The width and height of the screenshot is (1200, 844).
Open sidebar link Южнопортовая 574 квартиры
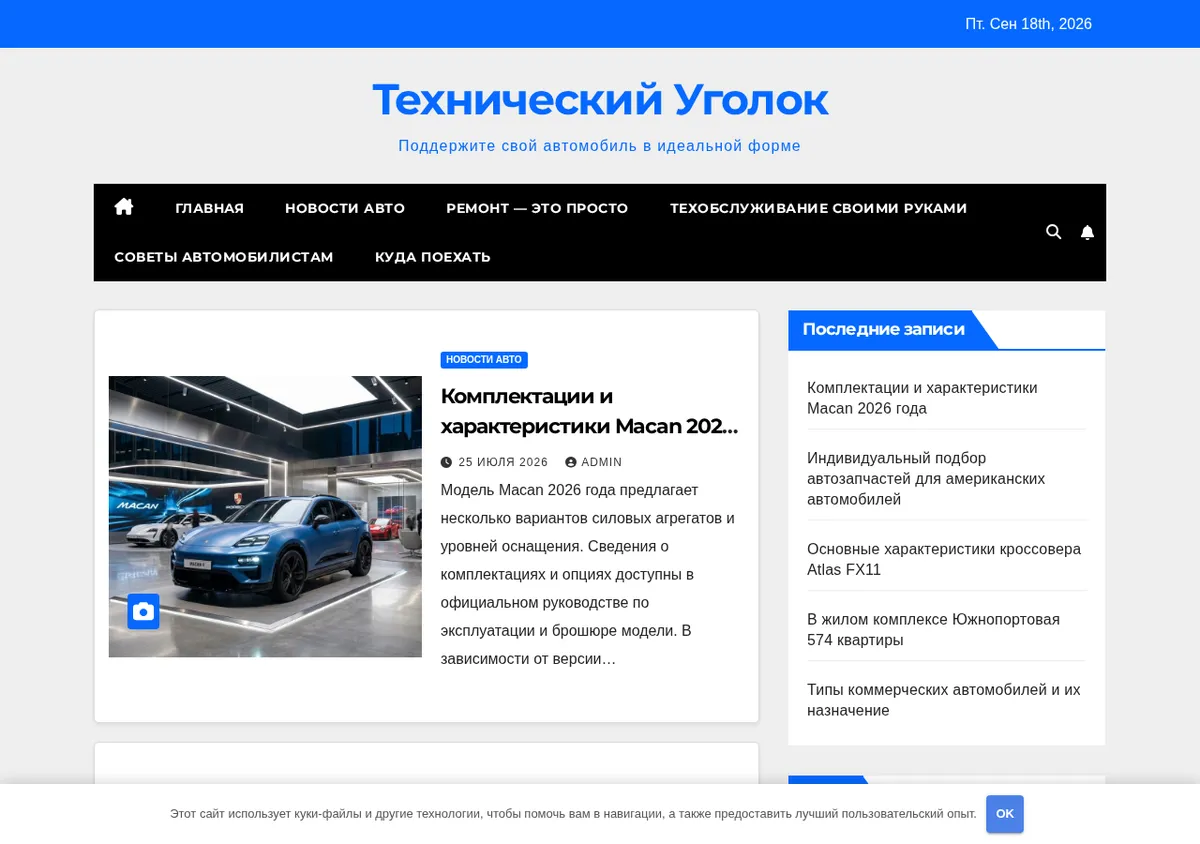coord(933,629)
